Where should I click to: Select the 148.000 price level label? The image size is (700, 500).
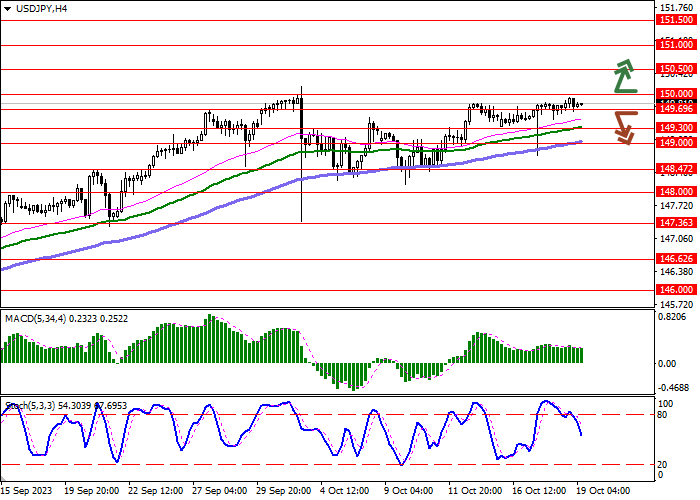point(676,192)
